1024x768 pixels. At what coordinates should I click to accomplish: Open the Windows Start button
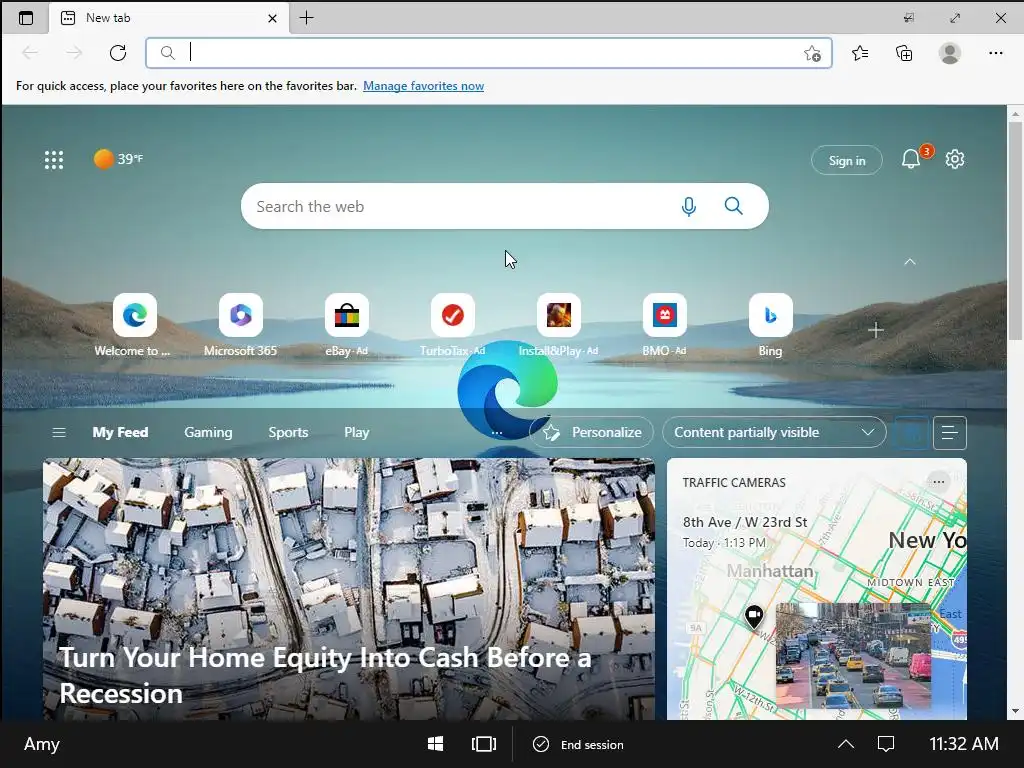point(435,744)
